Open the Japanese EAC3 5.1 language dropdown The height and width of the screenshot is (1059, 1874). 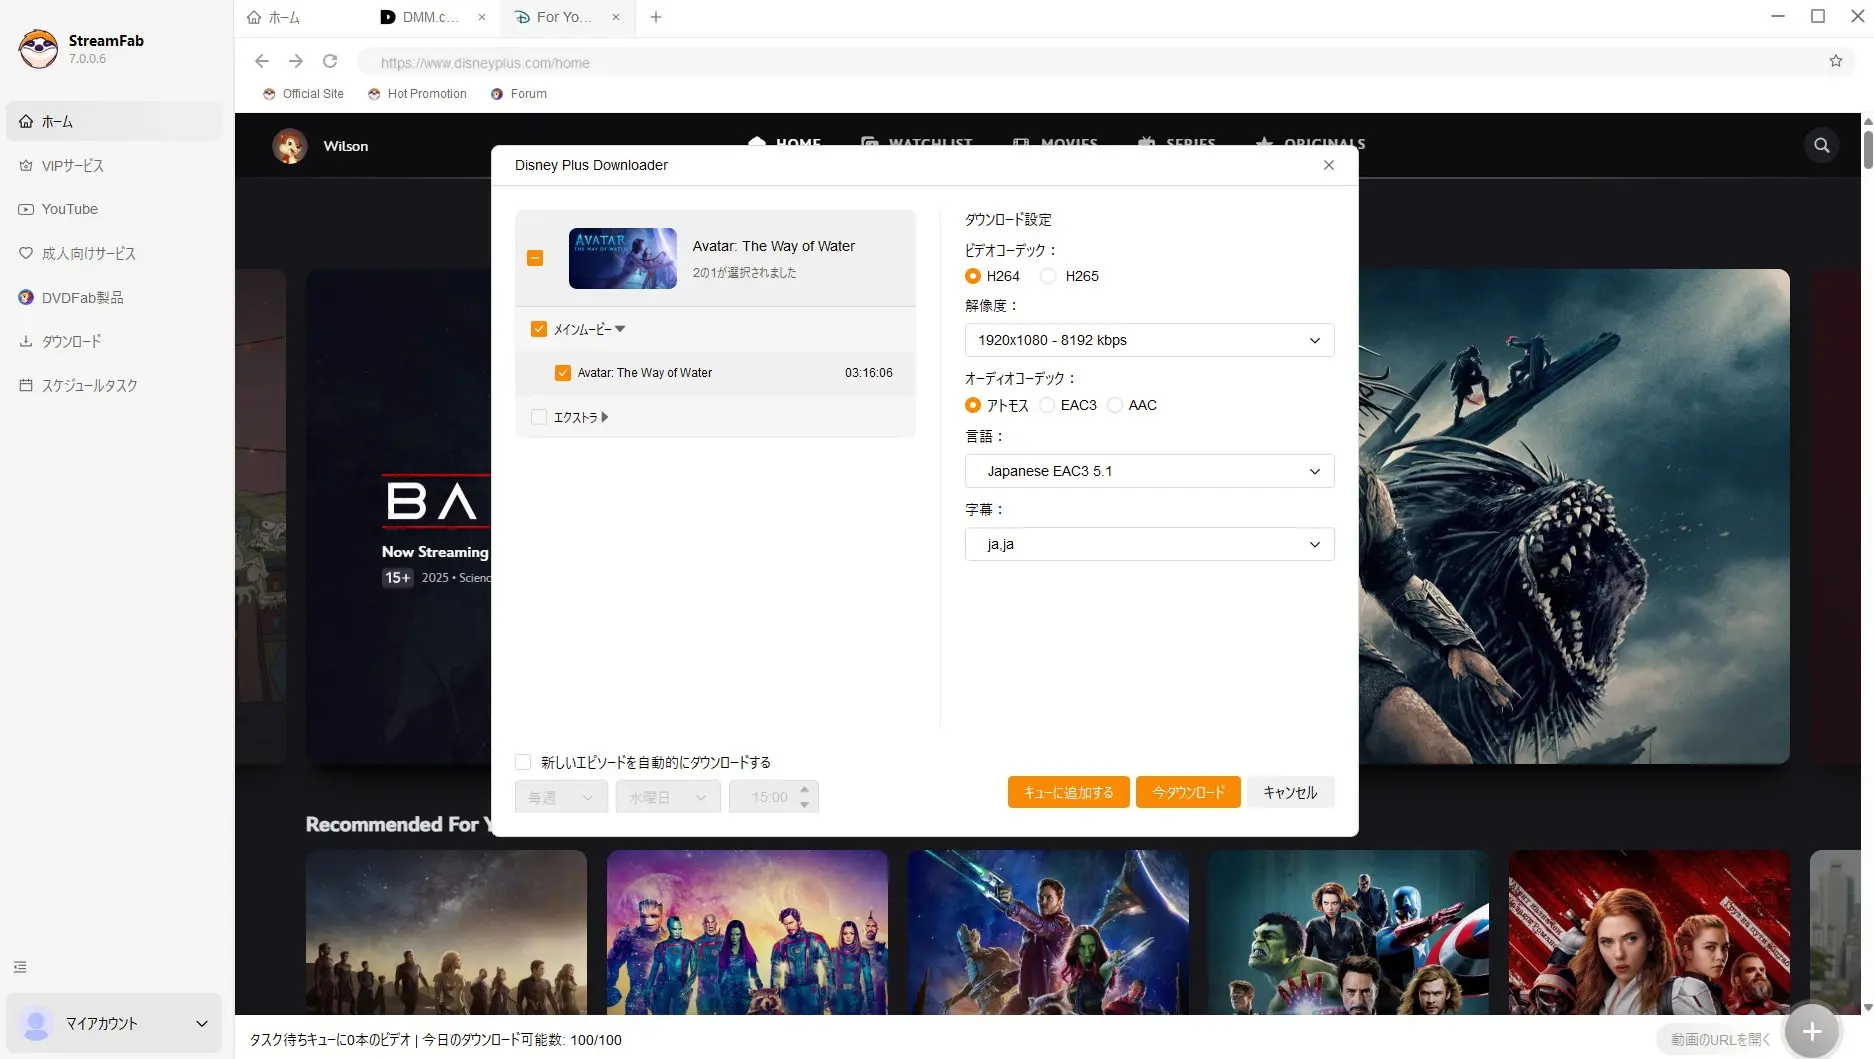point(1149,471)
